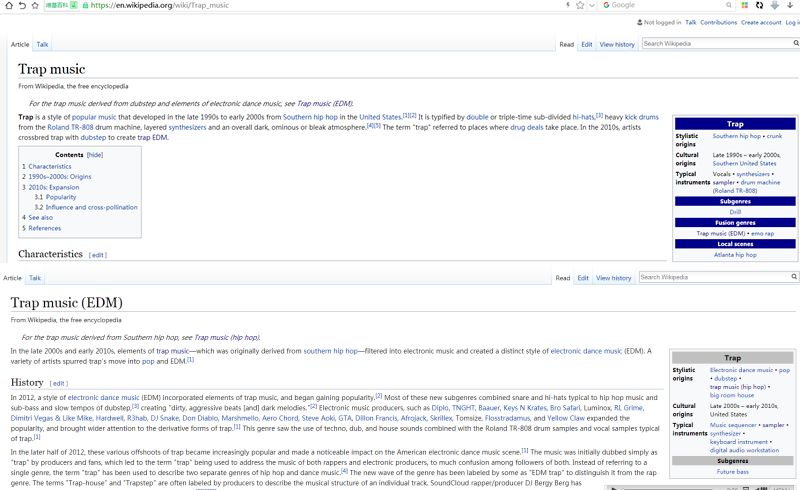Follow the popular music link in intro
The height and width of the screenshot is (490, 800).
[94, 117]
